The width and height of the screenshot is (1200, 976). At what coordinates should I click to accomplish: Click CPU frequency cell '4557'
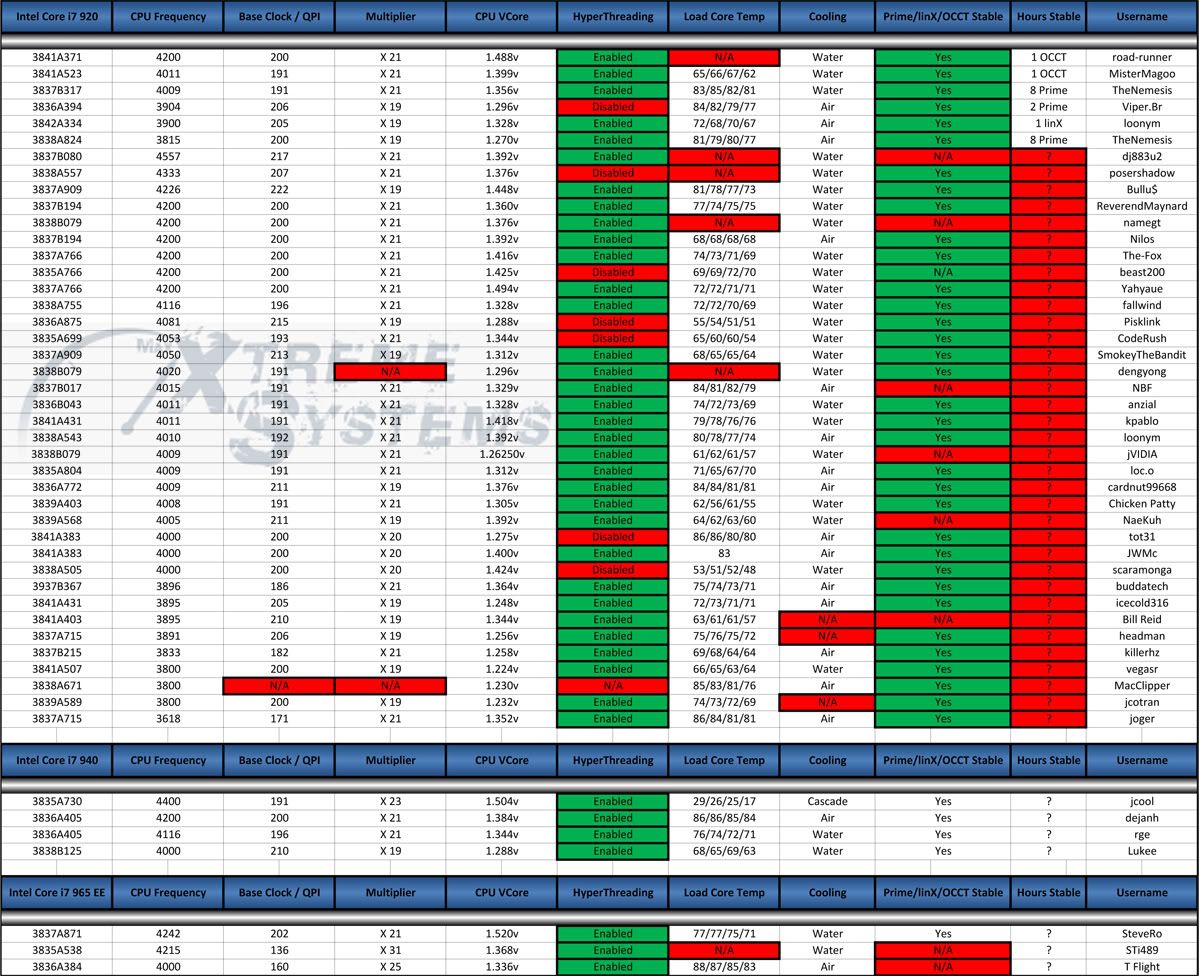168,156
